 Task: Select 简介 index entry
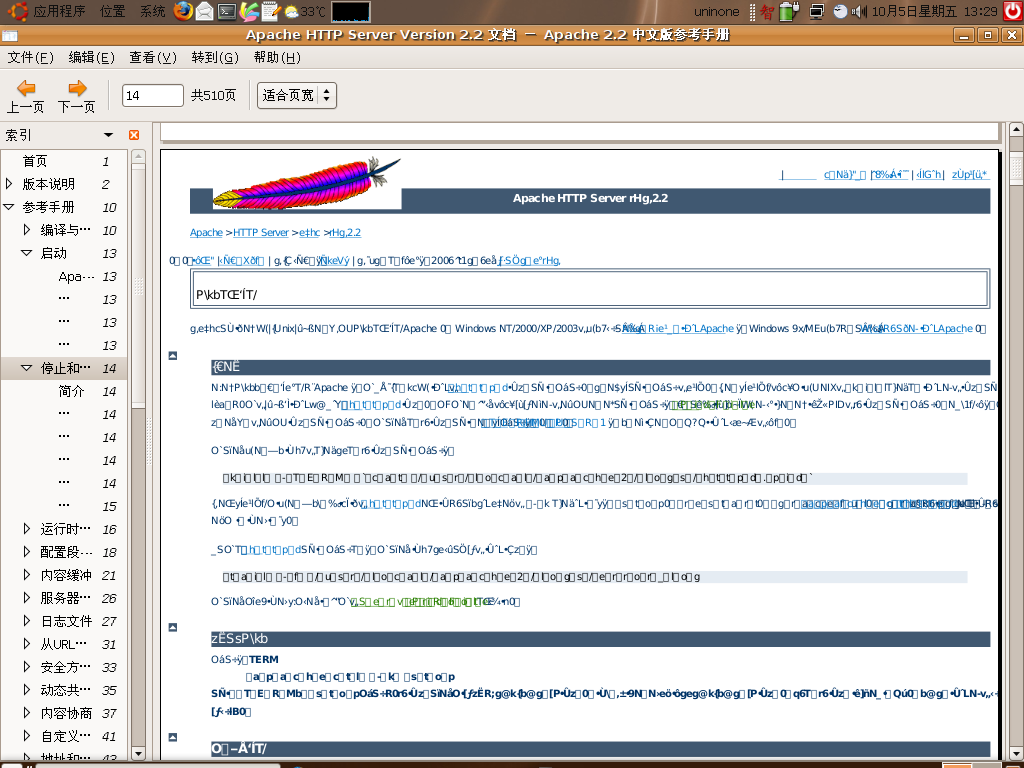pos(71,391)
